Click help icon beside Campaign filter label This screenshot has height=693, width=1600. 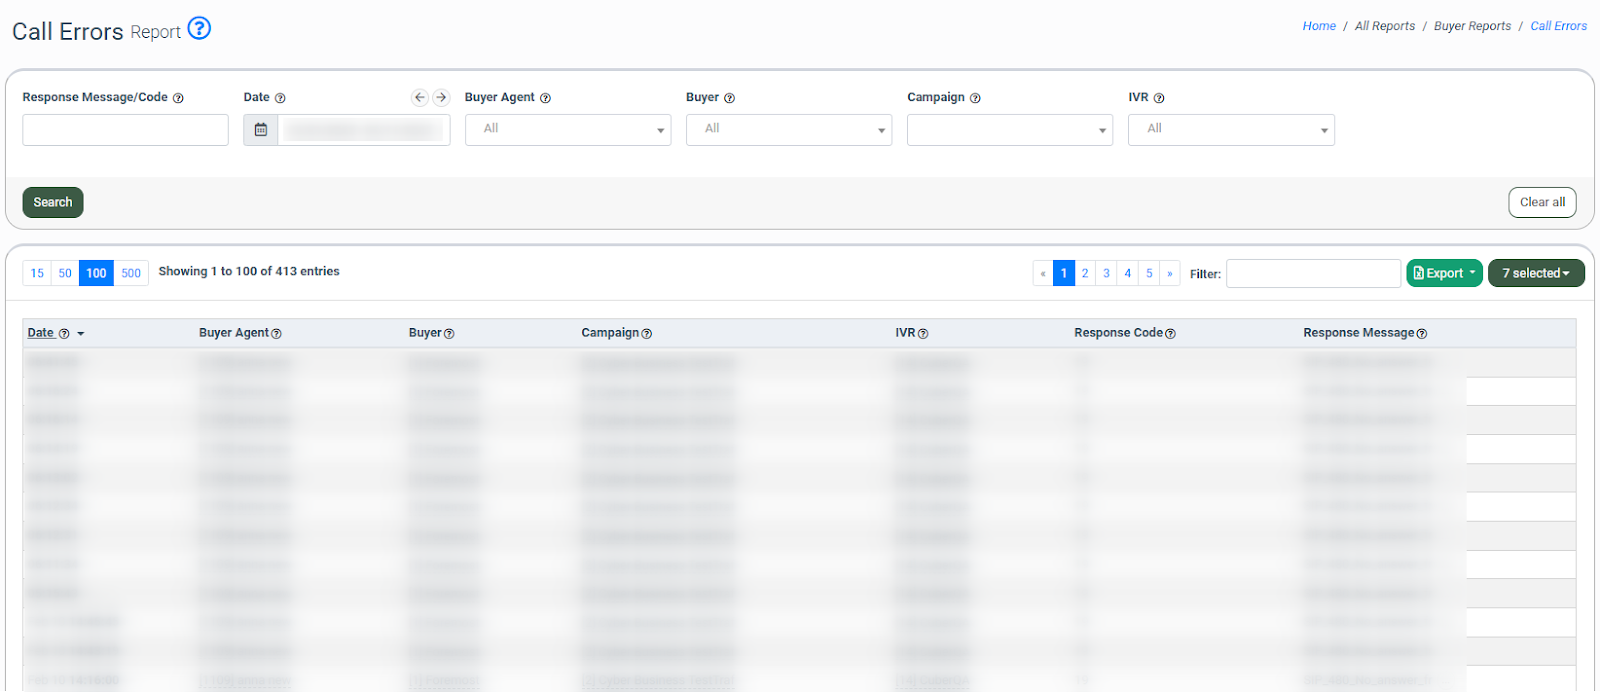[975, 98]
